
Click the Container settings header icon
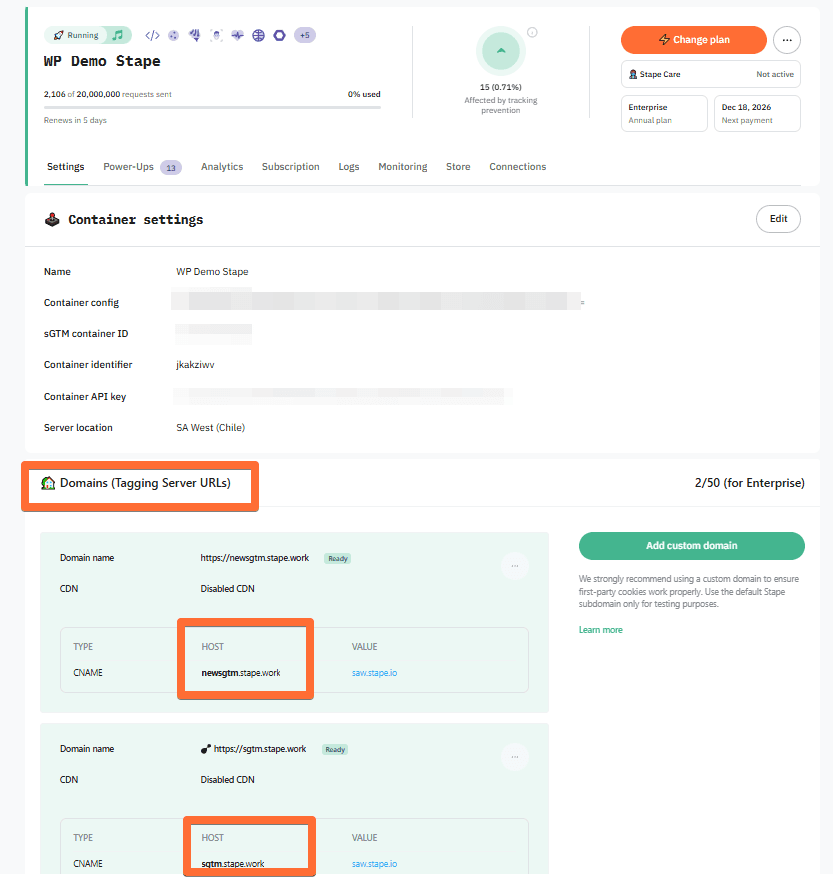[x=52, y=219]
